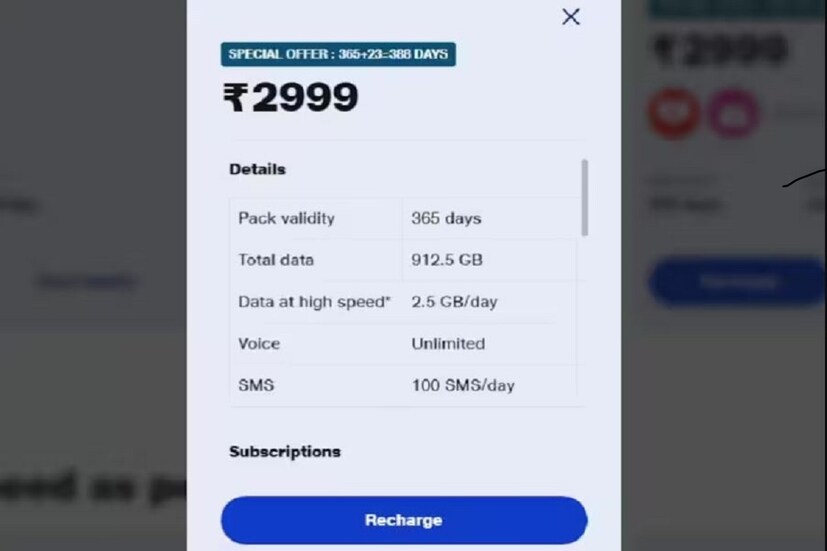Click the 365 days validity value
The height and width of the screenshot is (551, 827).
pos(446,218)
